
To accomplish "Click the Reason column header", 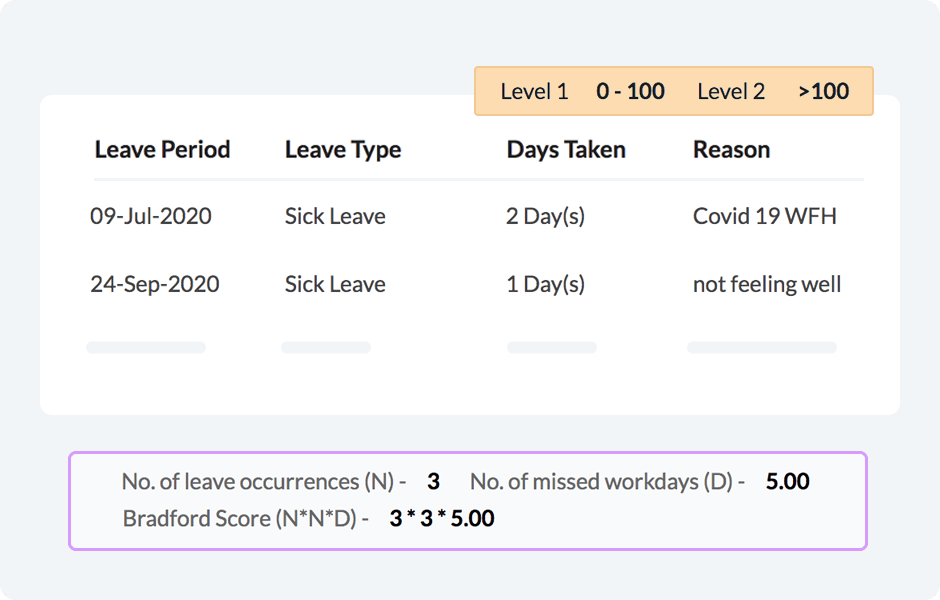I will (731, 150).
